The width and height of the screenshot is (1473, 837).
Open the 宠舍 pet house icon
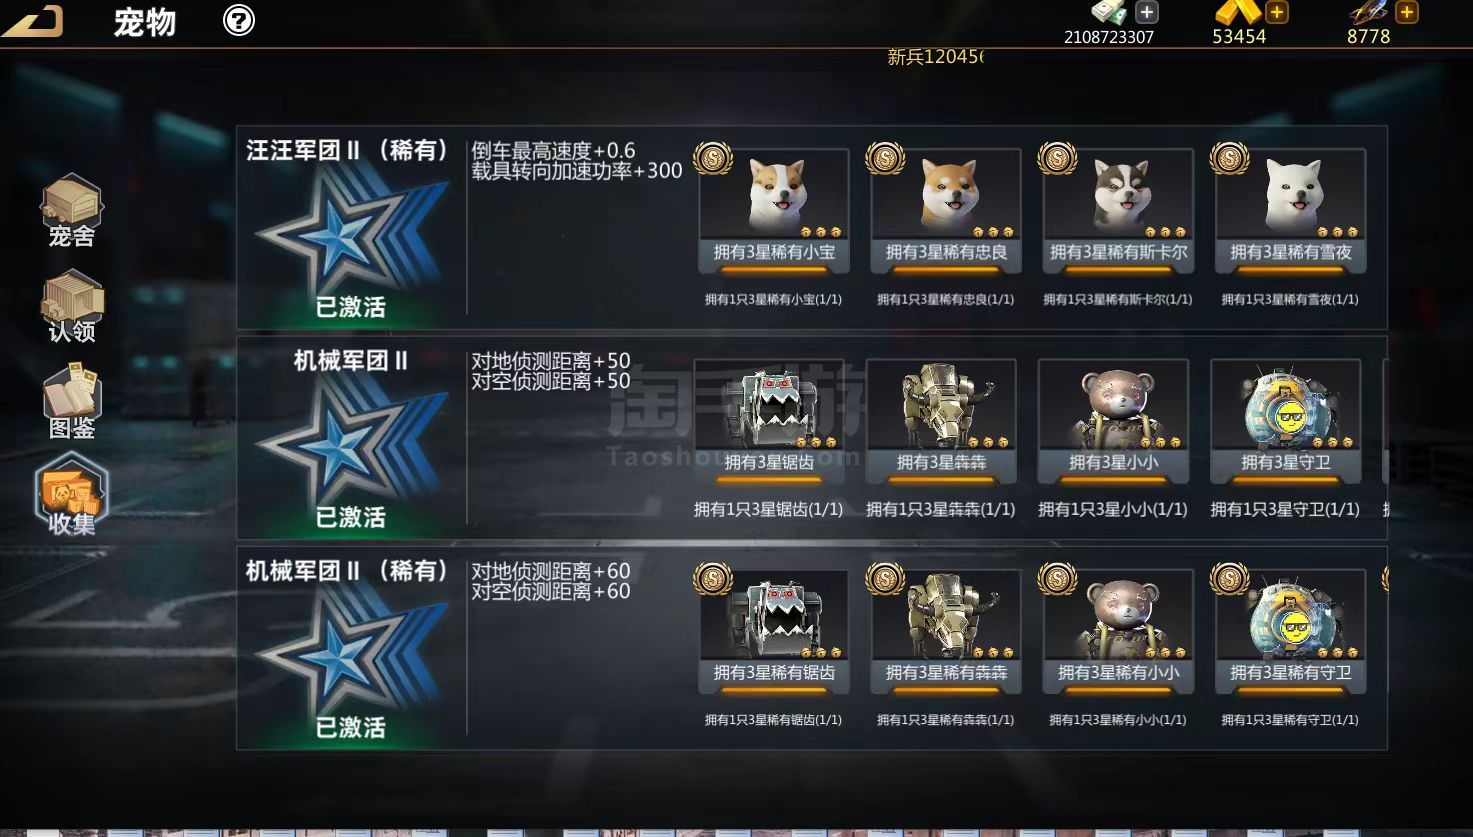click(72, 211)
